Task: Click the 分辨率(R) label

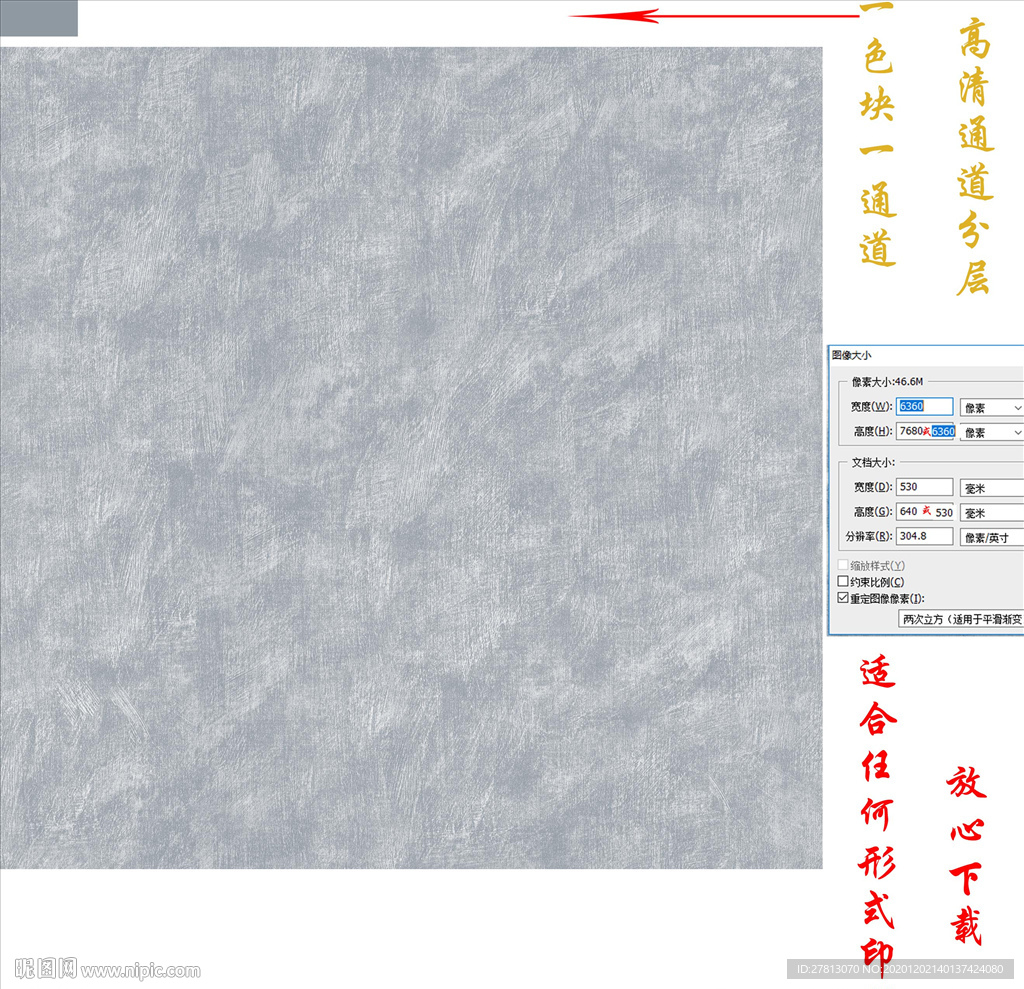Action: 869,536
